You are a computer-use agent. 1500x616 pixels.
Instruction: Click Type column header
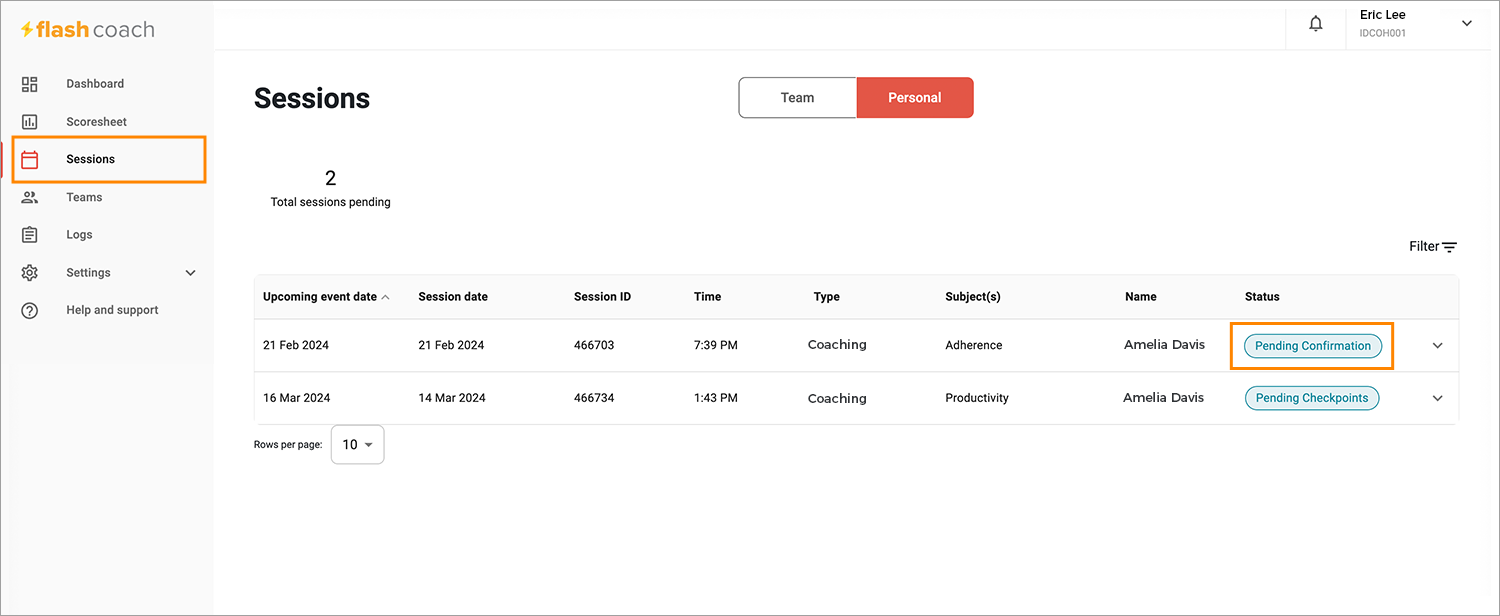coord(827,297)
